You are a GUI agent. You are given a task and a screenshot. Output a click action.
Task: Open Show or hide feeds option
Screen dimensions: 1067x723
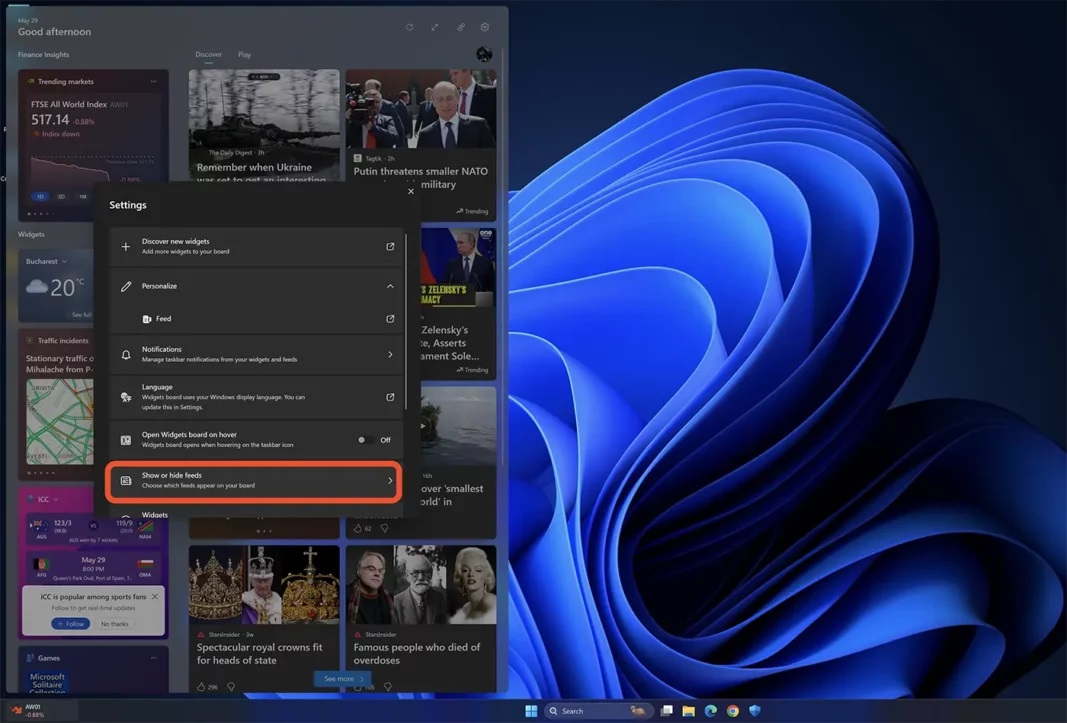click(254, 481)
